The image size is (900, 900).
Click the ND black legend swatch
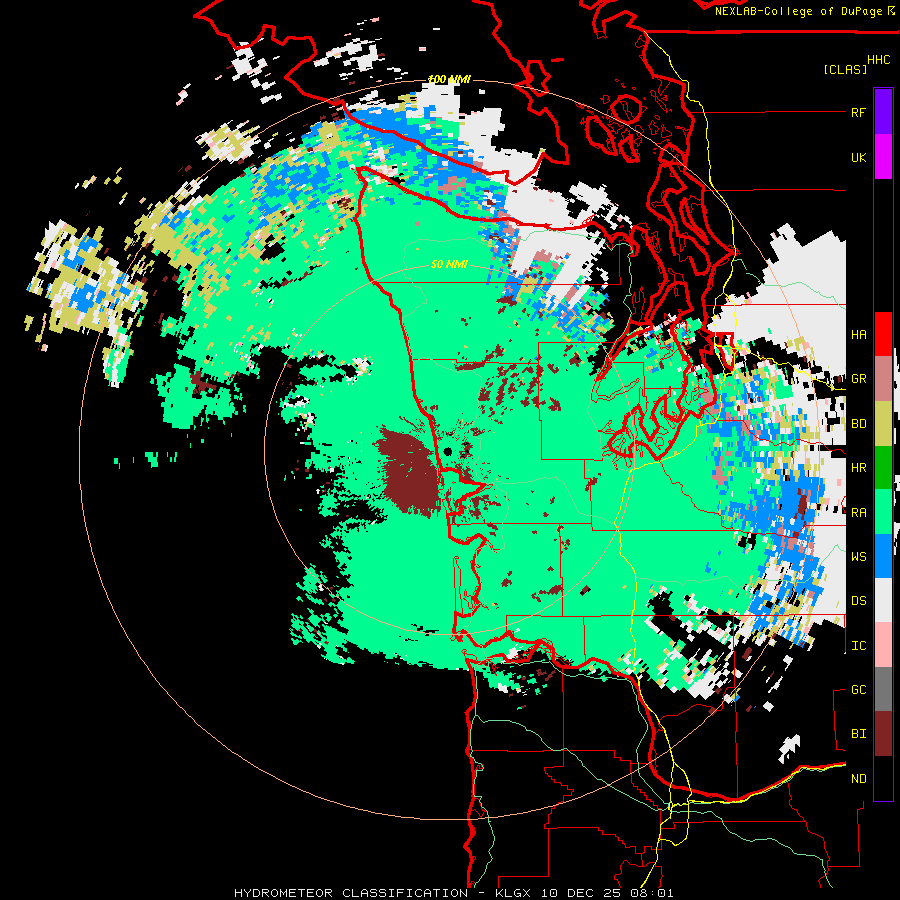coord(883,778)
